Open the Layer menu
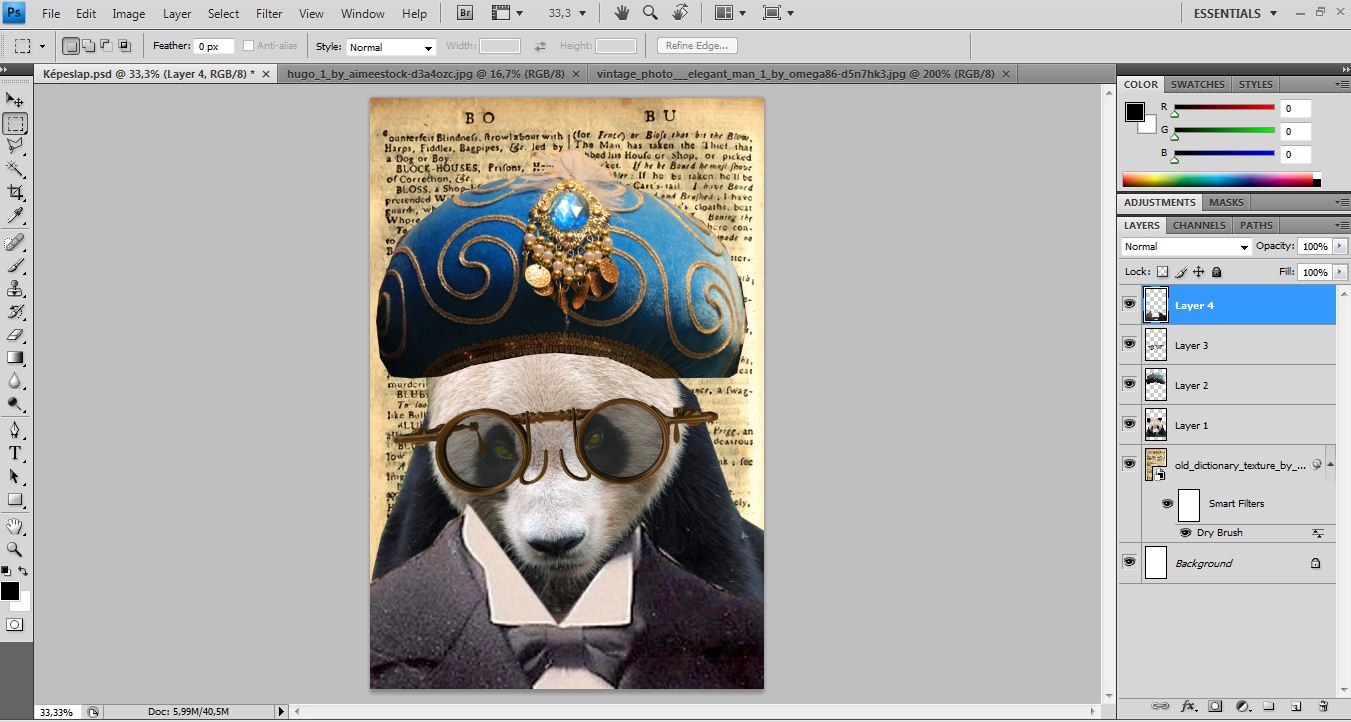This screenshot has width=1351, height=722. pyautogui.click(x=177, y=14)
